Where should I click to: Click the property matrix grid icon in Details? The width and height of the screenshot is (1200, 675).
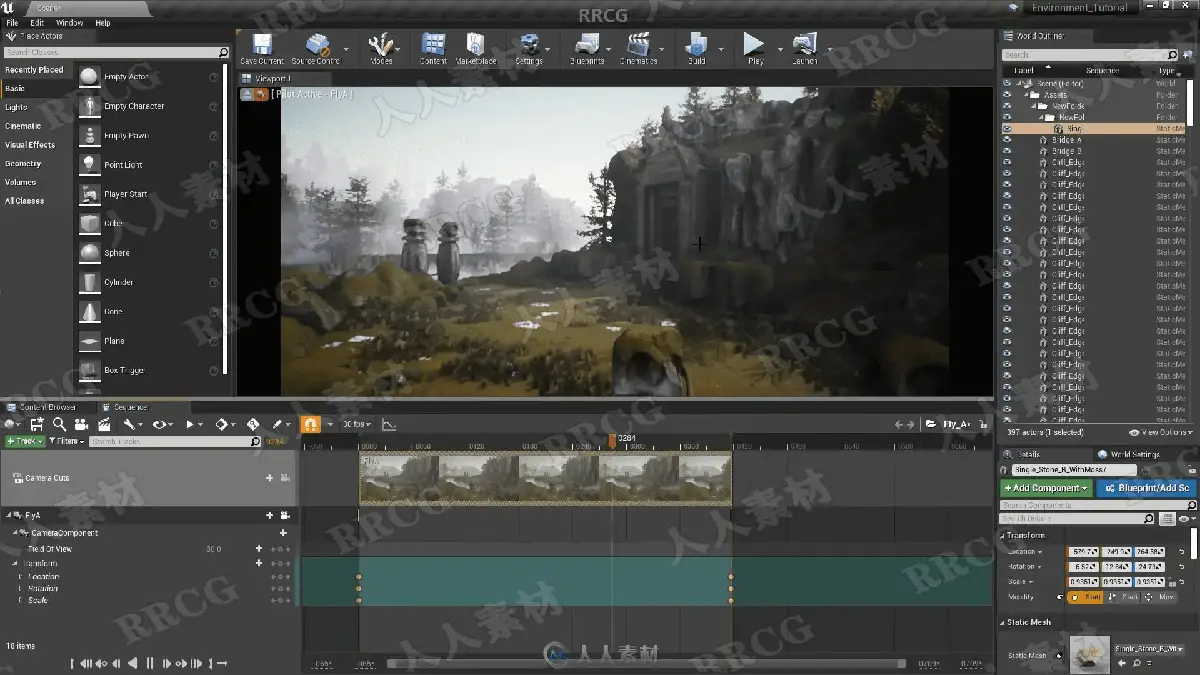[x=1168, y=519]
